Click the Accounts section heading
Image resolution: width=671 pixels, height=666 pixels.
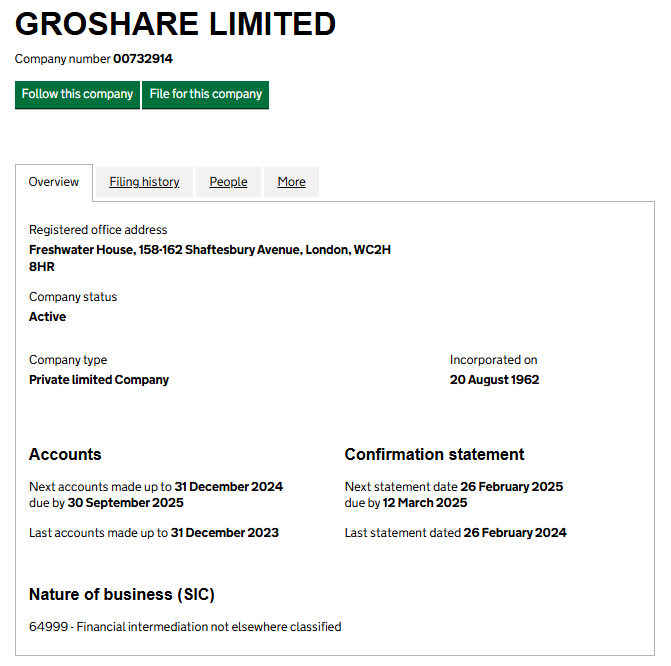coord(65,454)
